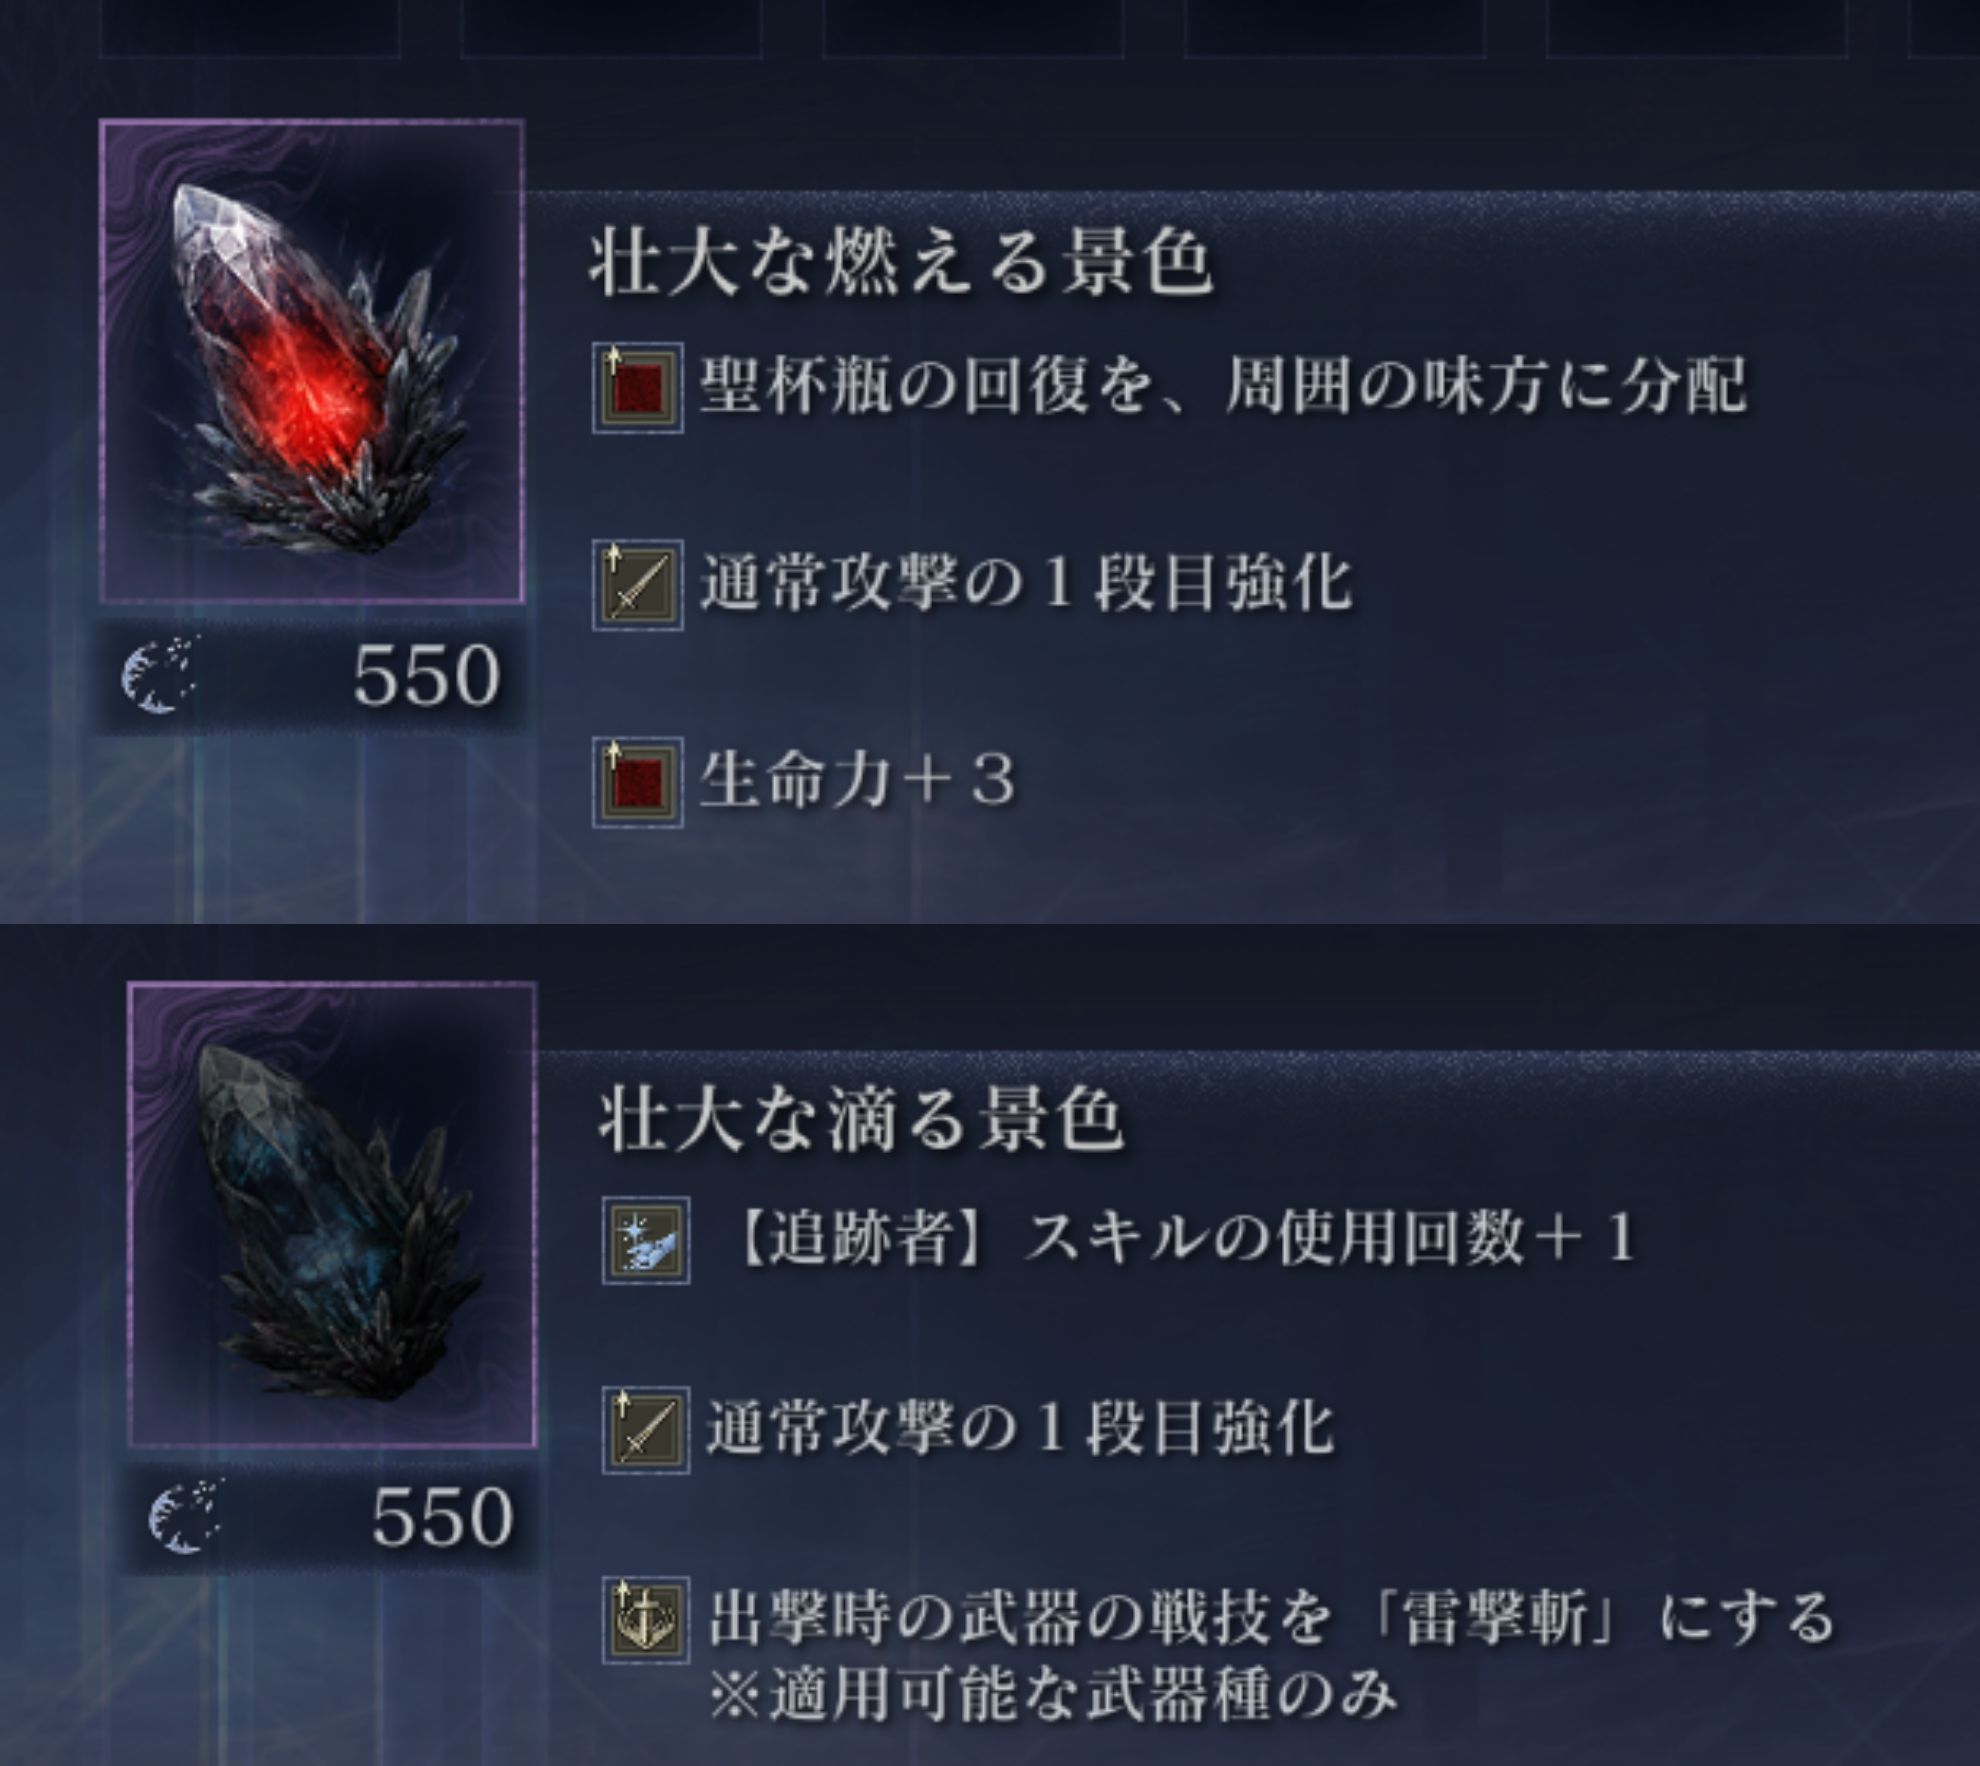The width and height of the screenshot is (1980, 1766).
Task: Select the 雷撃斬 weapon skill effect line
Action: click(x=1272, y=1655)
